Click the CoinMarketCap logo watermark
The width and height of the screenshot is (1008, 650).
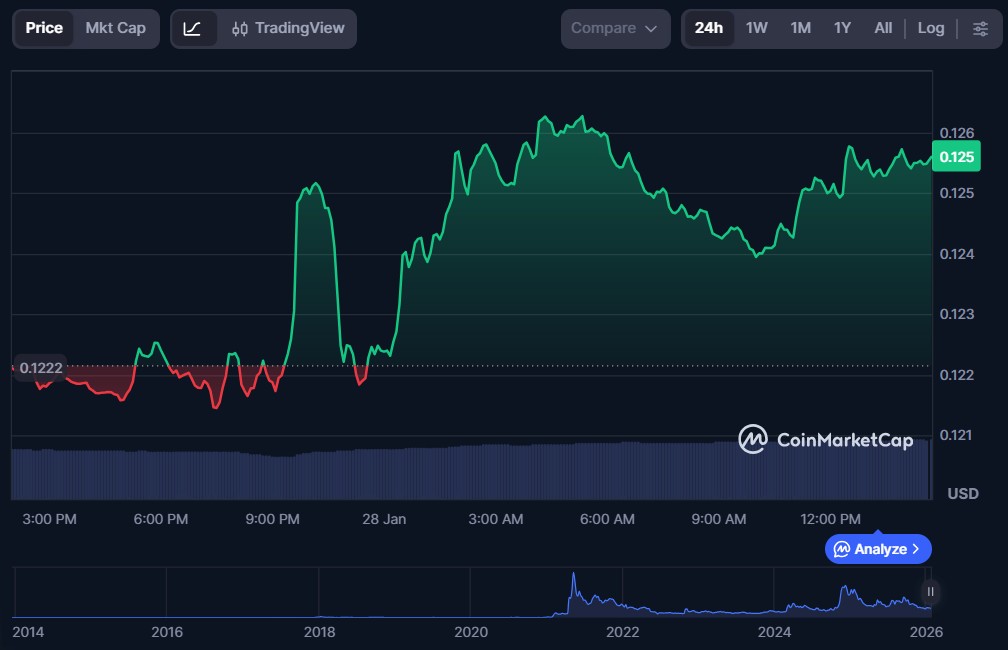coord(825,439)
